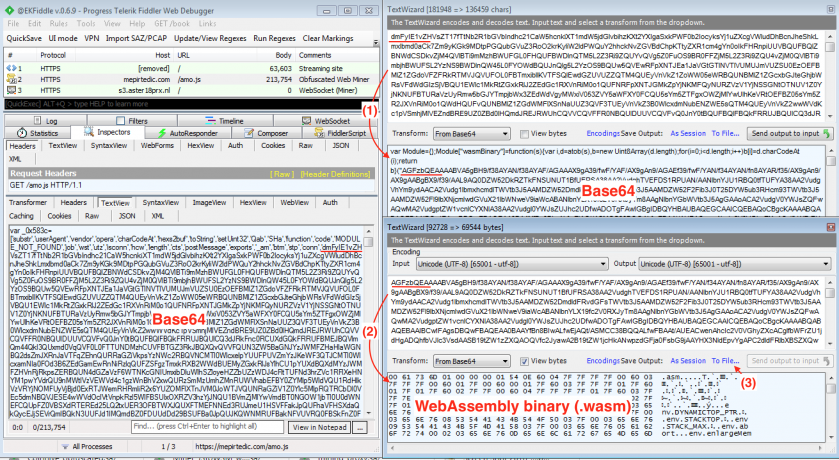Screen dimensions: 839x460
Task: Click As Session link in upper TextWizard
Action: [688, 133]
